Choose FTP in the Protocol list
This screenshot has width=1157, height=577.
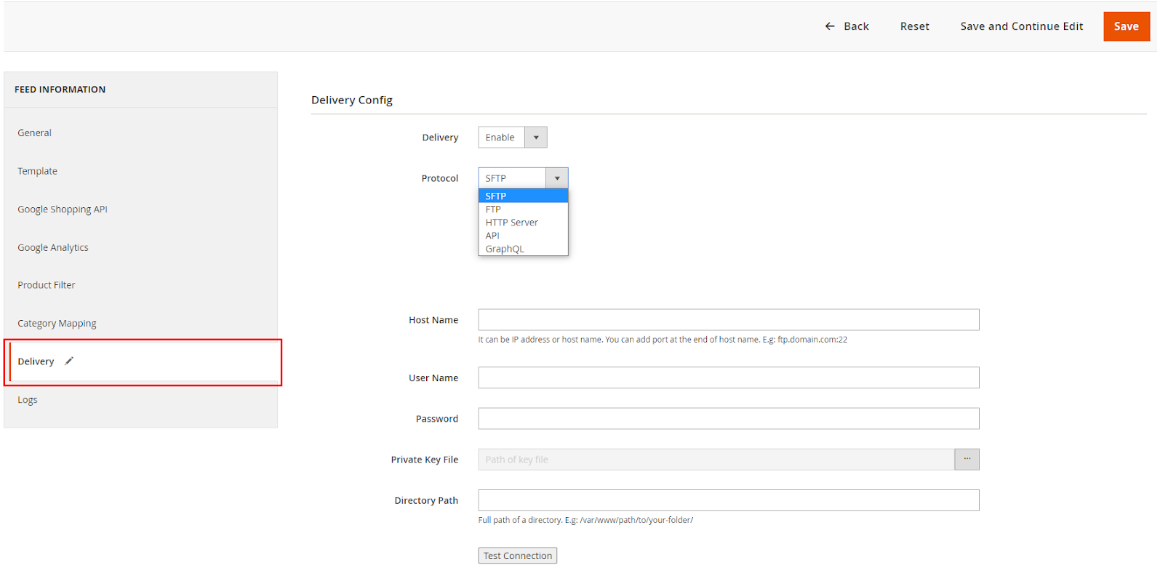pos(494,209)
